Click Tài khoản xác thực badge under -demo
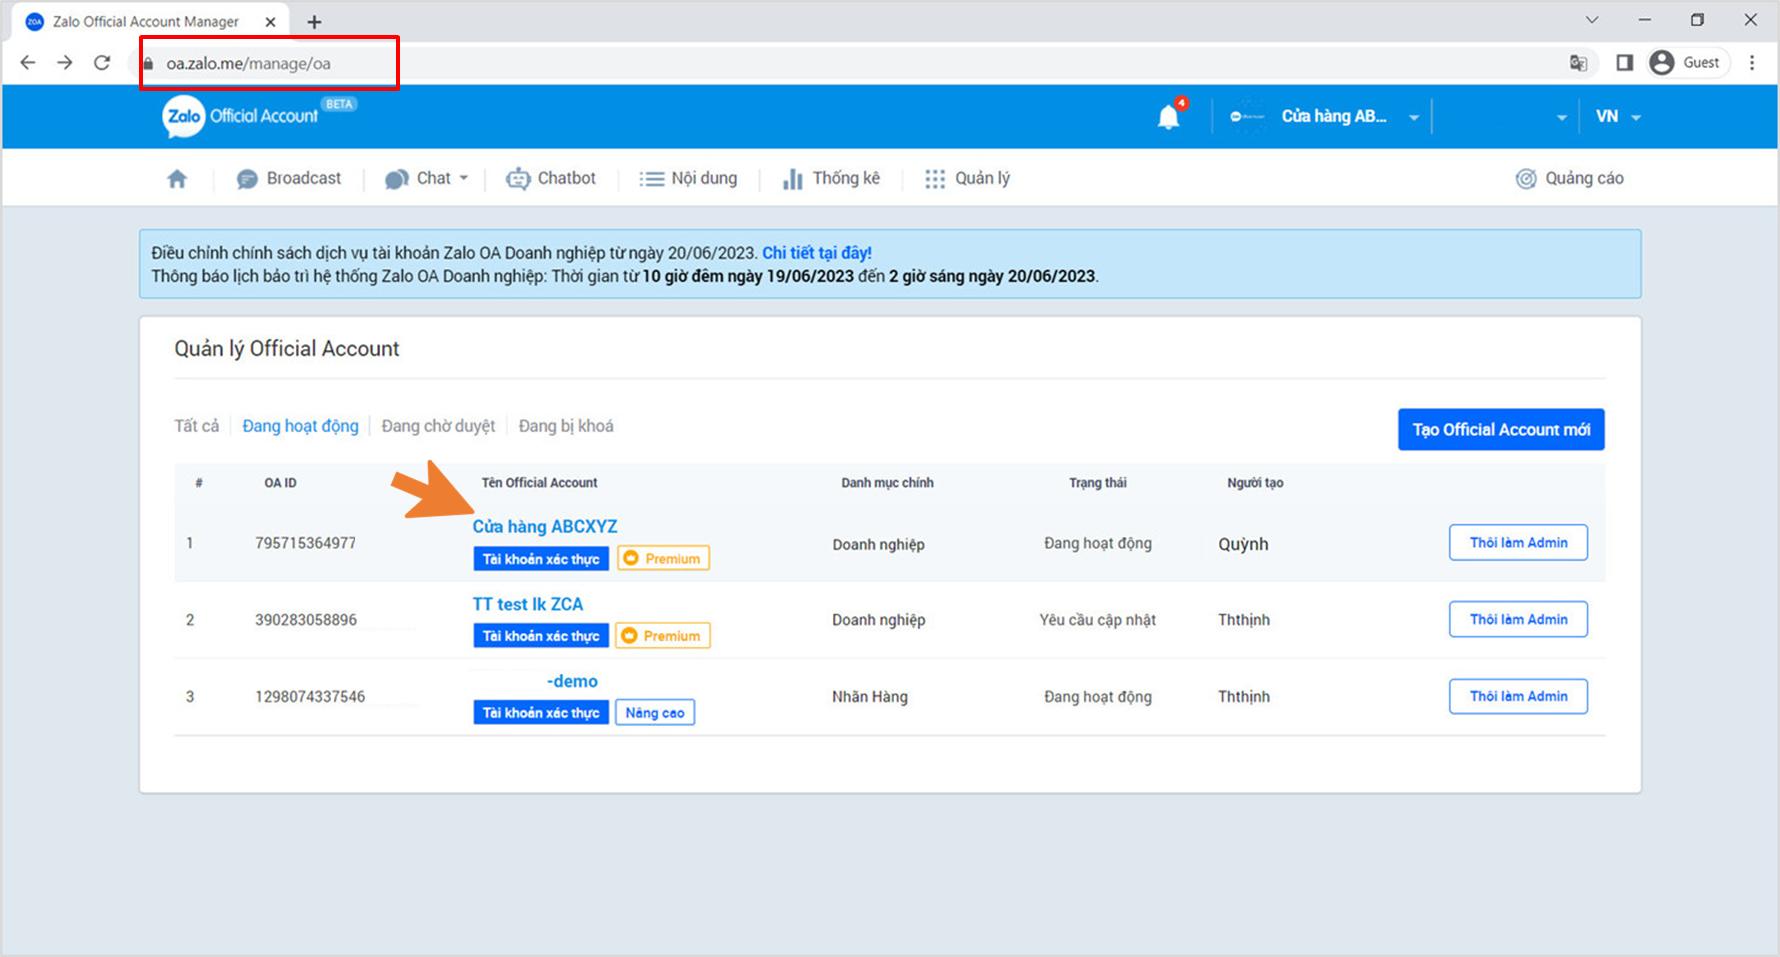 (541, 712)
